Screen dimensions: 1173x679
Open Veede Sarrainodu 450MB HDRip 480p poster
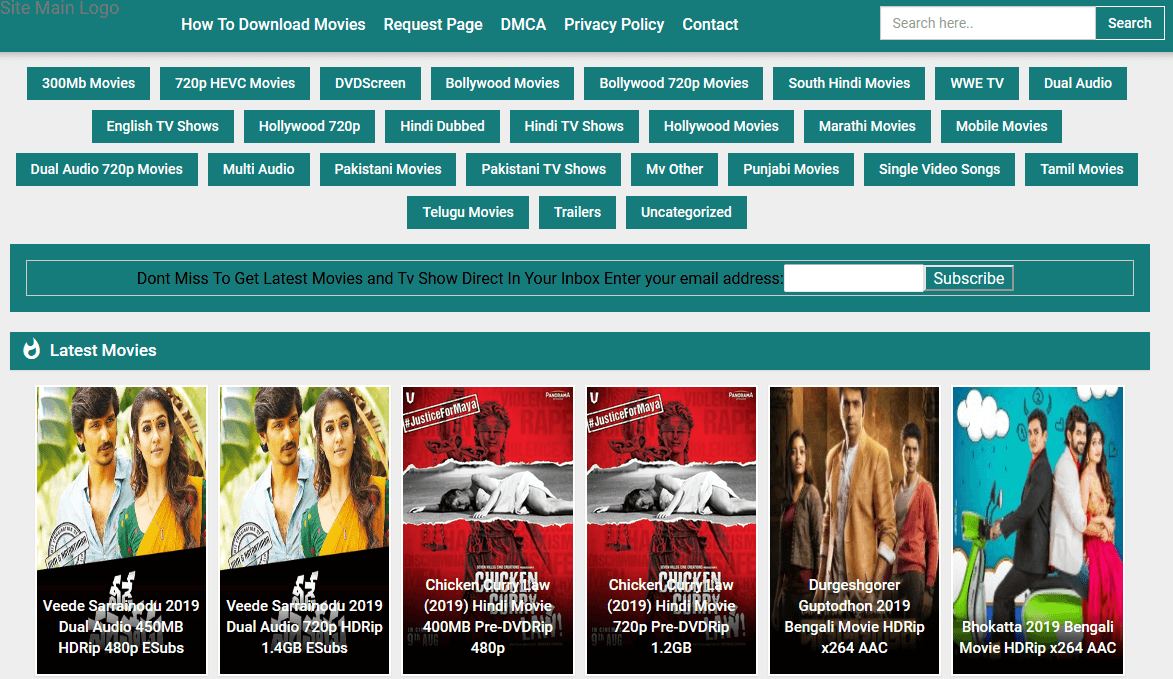[x=121, y=530]
